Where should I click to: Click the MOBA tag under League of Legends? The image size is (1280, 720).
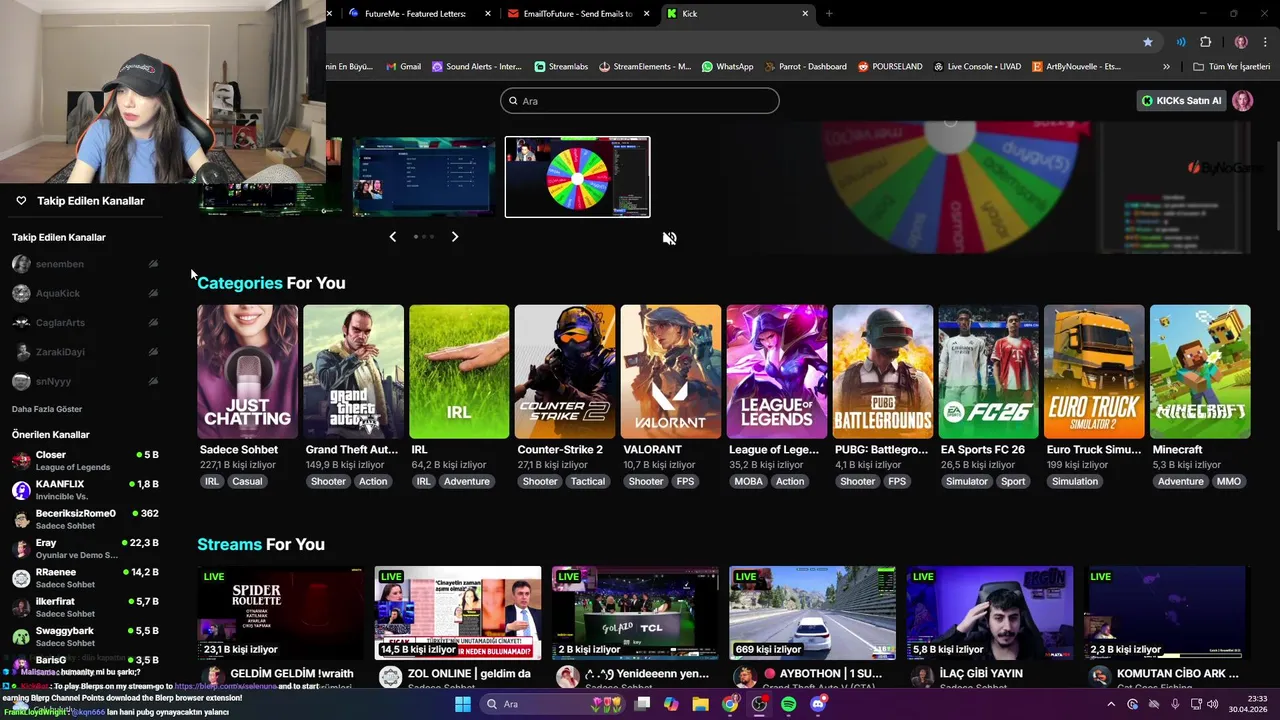coord(748,481)
